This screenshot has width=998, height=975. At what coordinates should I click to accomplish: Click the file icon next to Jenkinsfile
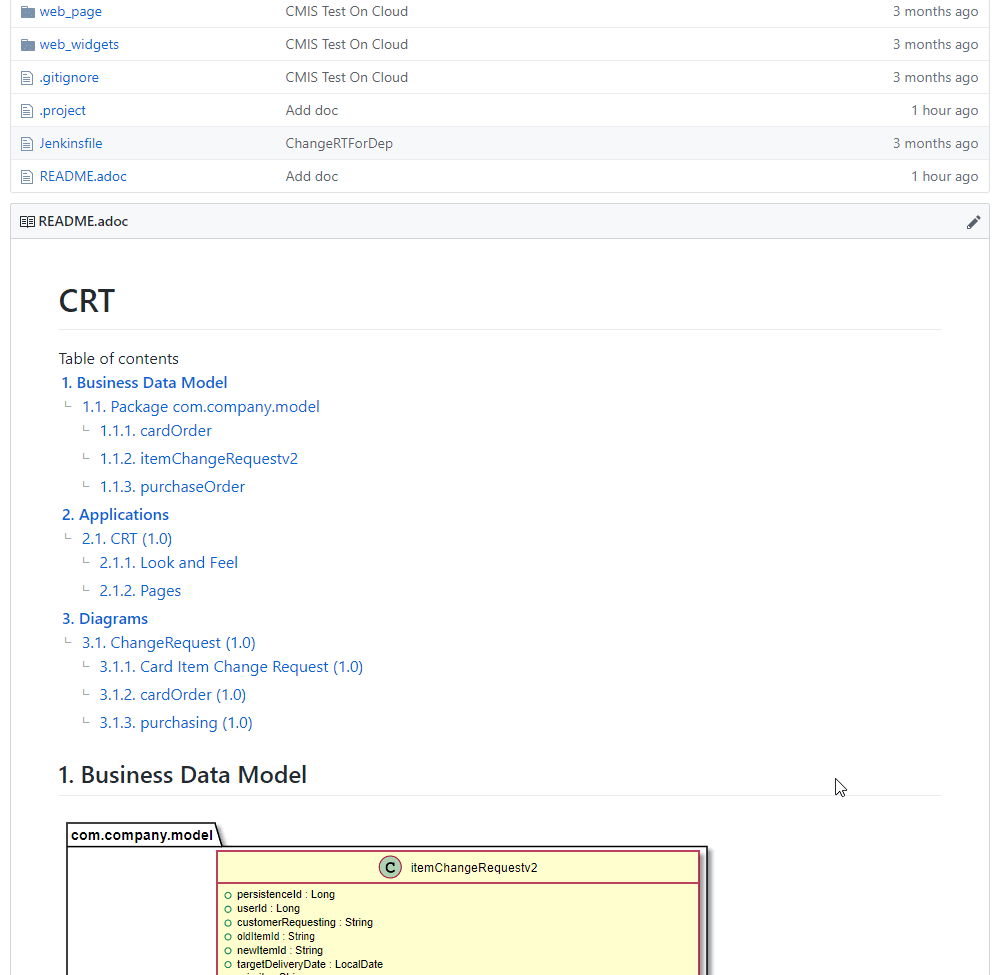tap(25, 143)
